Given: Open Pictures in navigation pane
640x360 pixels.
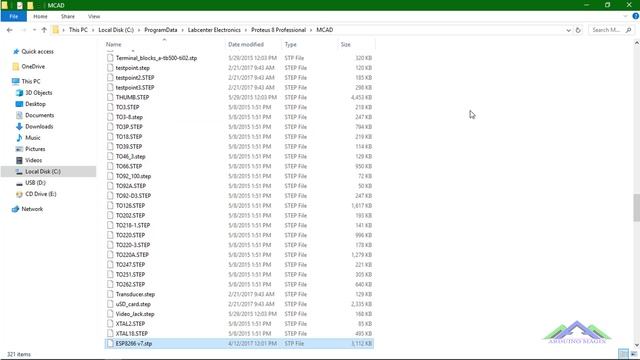Looking at the screenshot, I should pyautogui.click(x=35, y=149).
